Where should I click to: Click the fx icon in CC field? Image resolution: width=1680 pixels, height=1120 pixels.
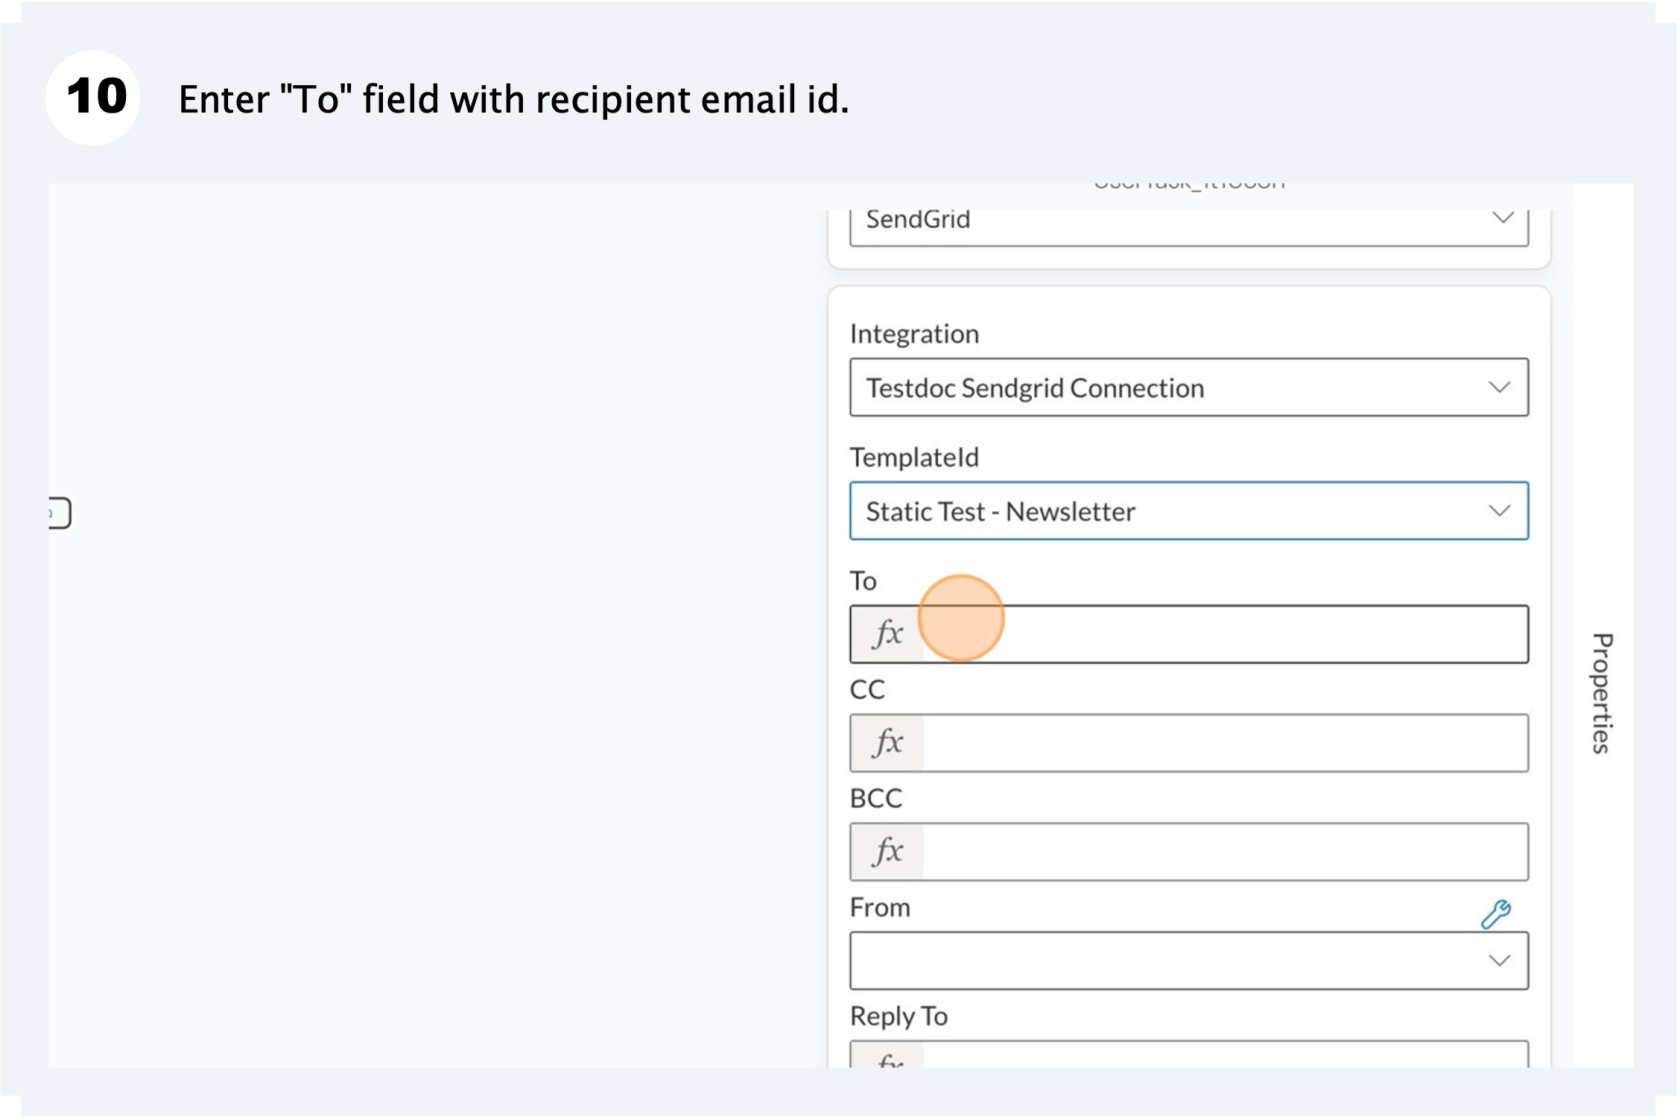pyautogui.click(x=887, y=743)
